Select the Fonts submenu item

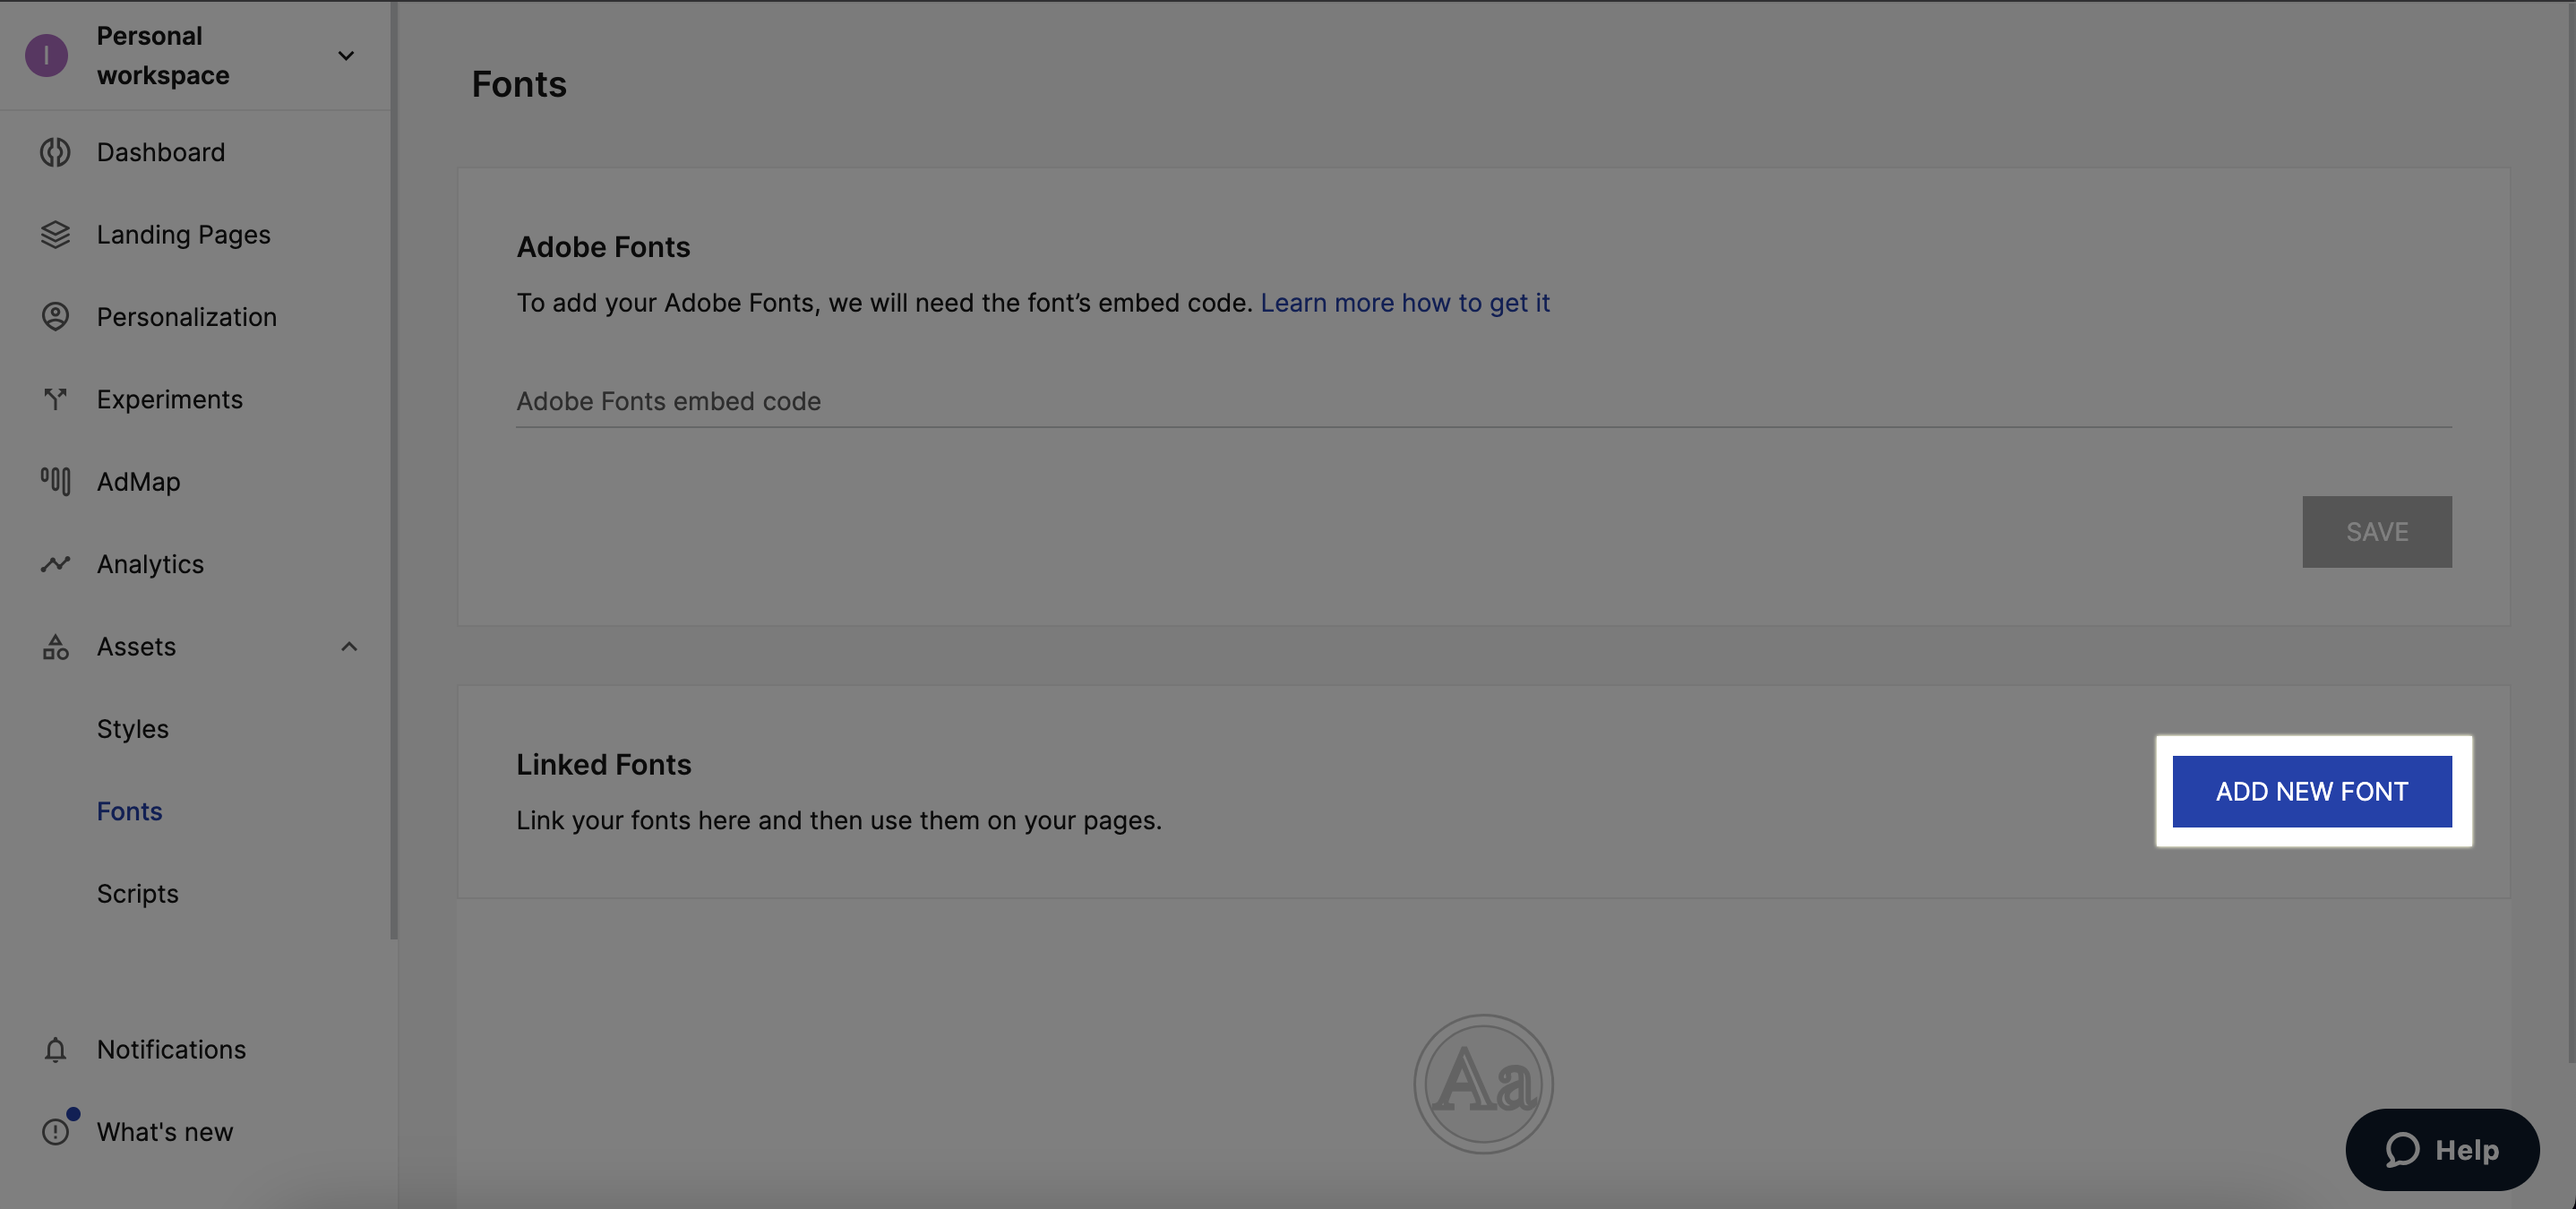click(x=129, y=811)
